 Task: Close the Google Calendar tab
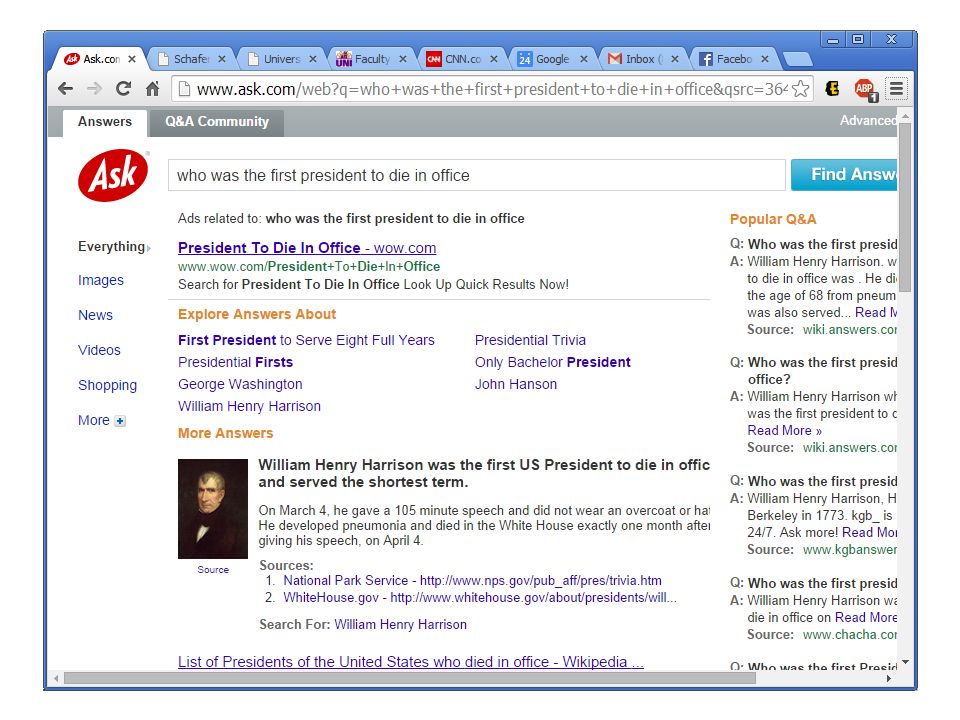tap(583, 59)
